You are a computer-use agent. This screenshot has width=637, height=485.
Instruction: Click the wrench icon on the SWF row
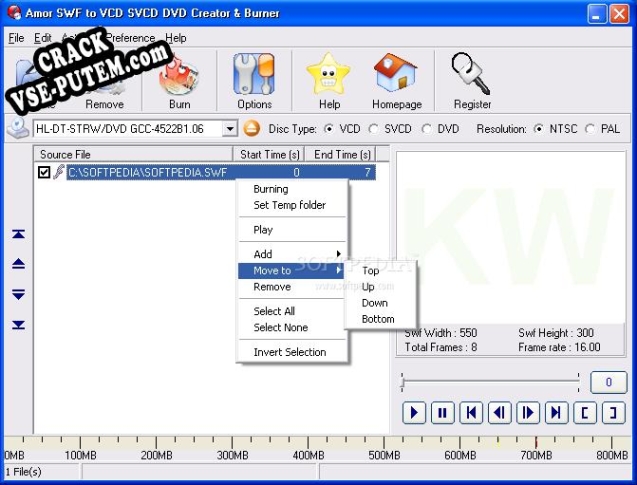pos(59,172)
